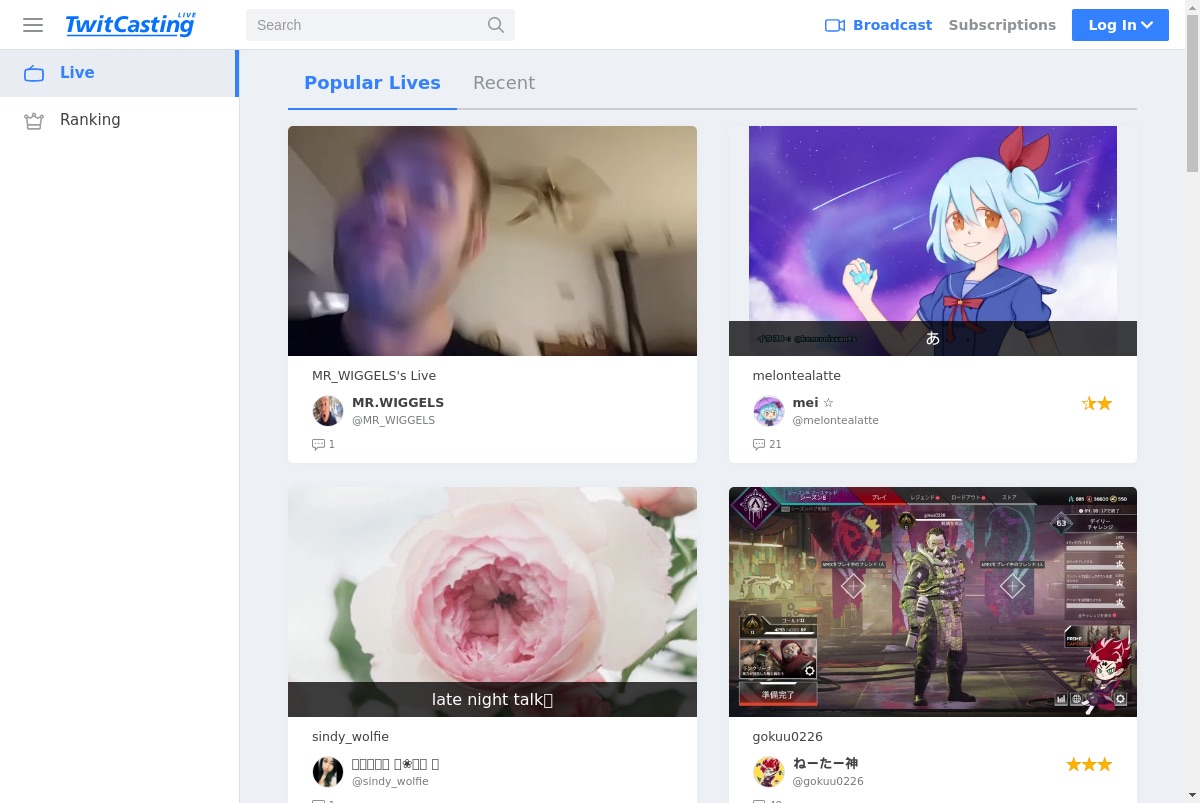The image size is (1200, 803).
Task: Open Subscriptions page
Action: (x=1002, y=25)
